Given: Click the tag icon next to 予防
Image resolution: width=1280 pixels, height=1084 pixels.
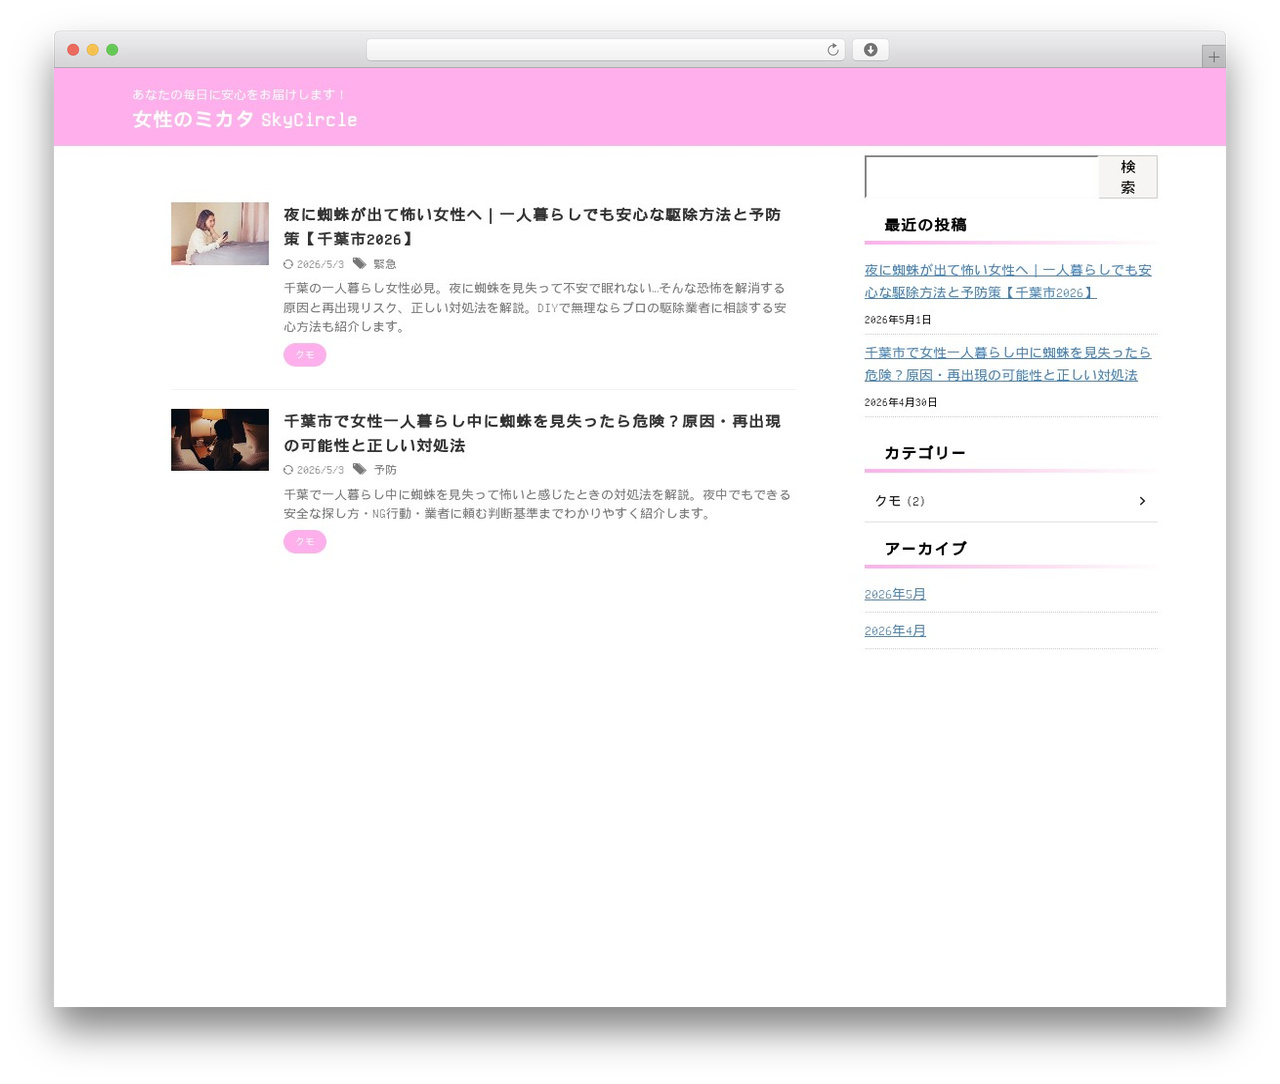Looking at the screenshot, I should click(359, 469).
